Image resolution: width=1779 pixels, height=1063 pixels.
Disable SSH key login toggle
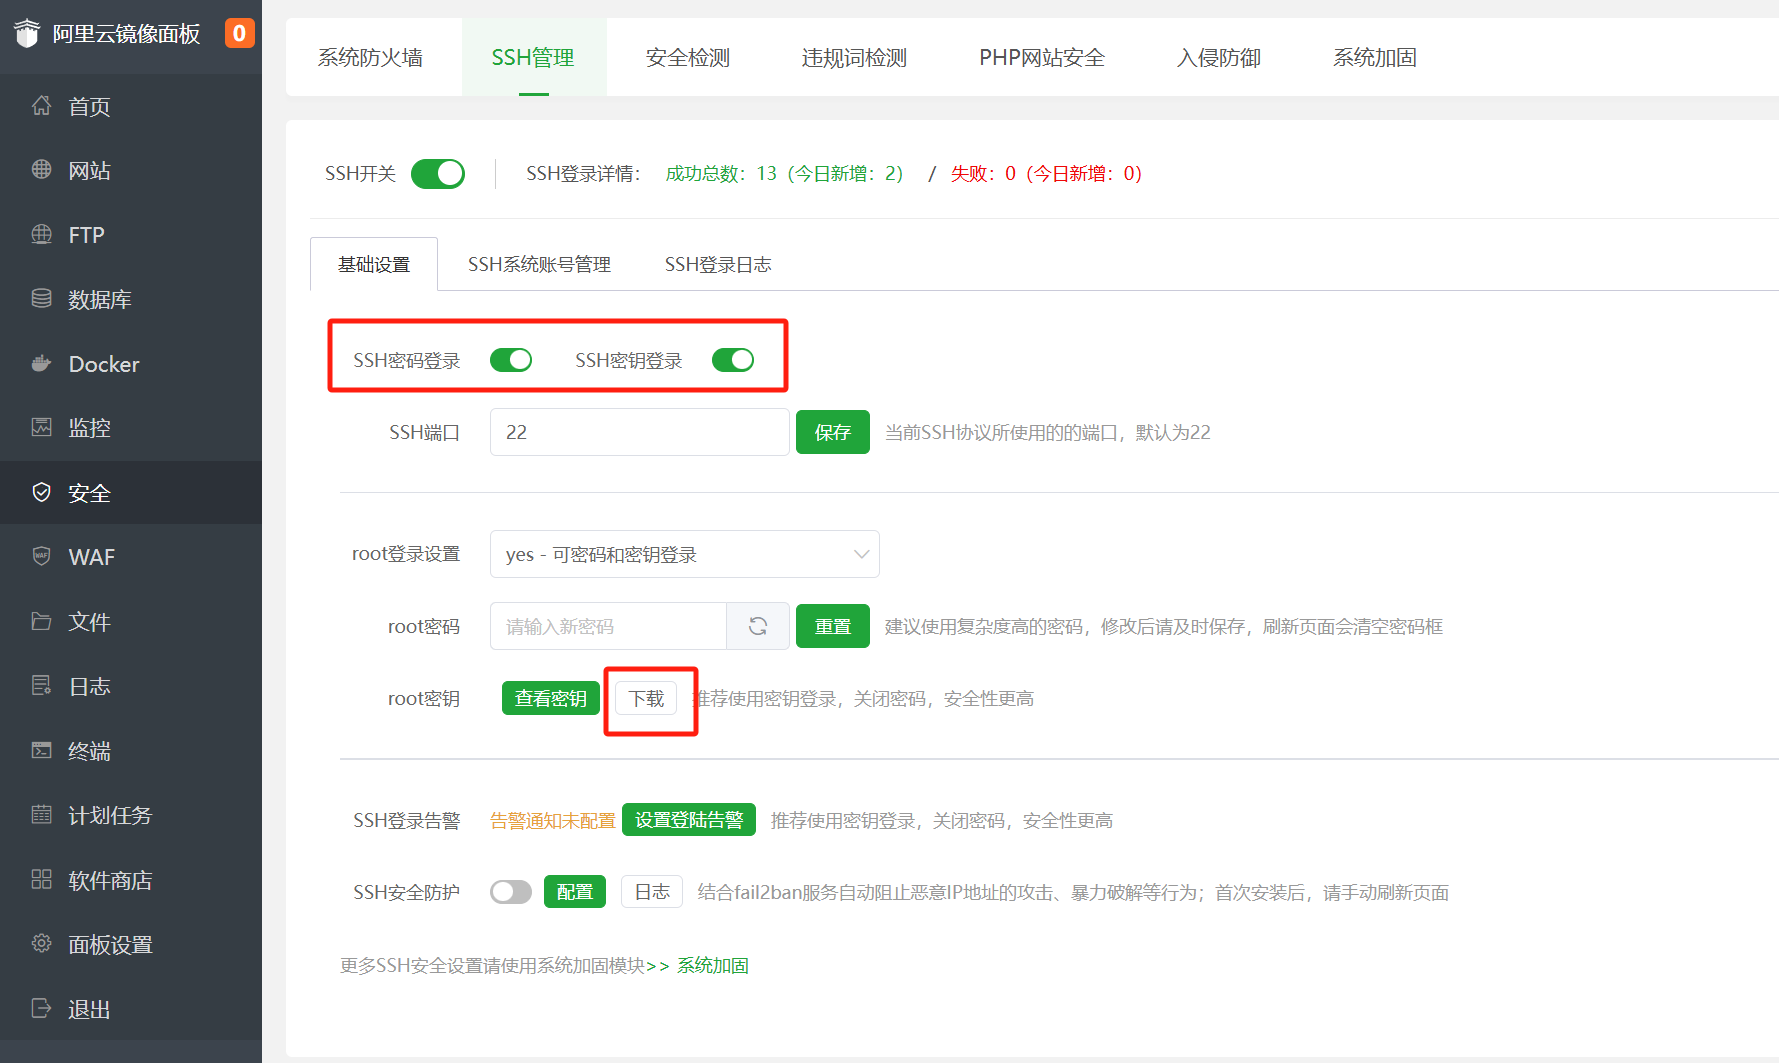tap(733, 360)
